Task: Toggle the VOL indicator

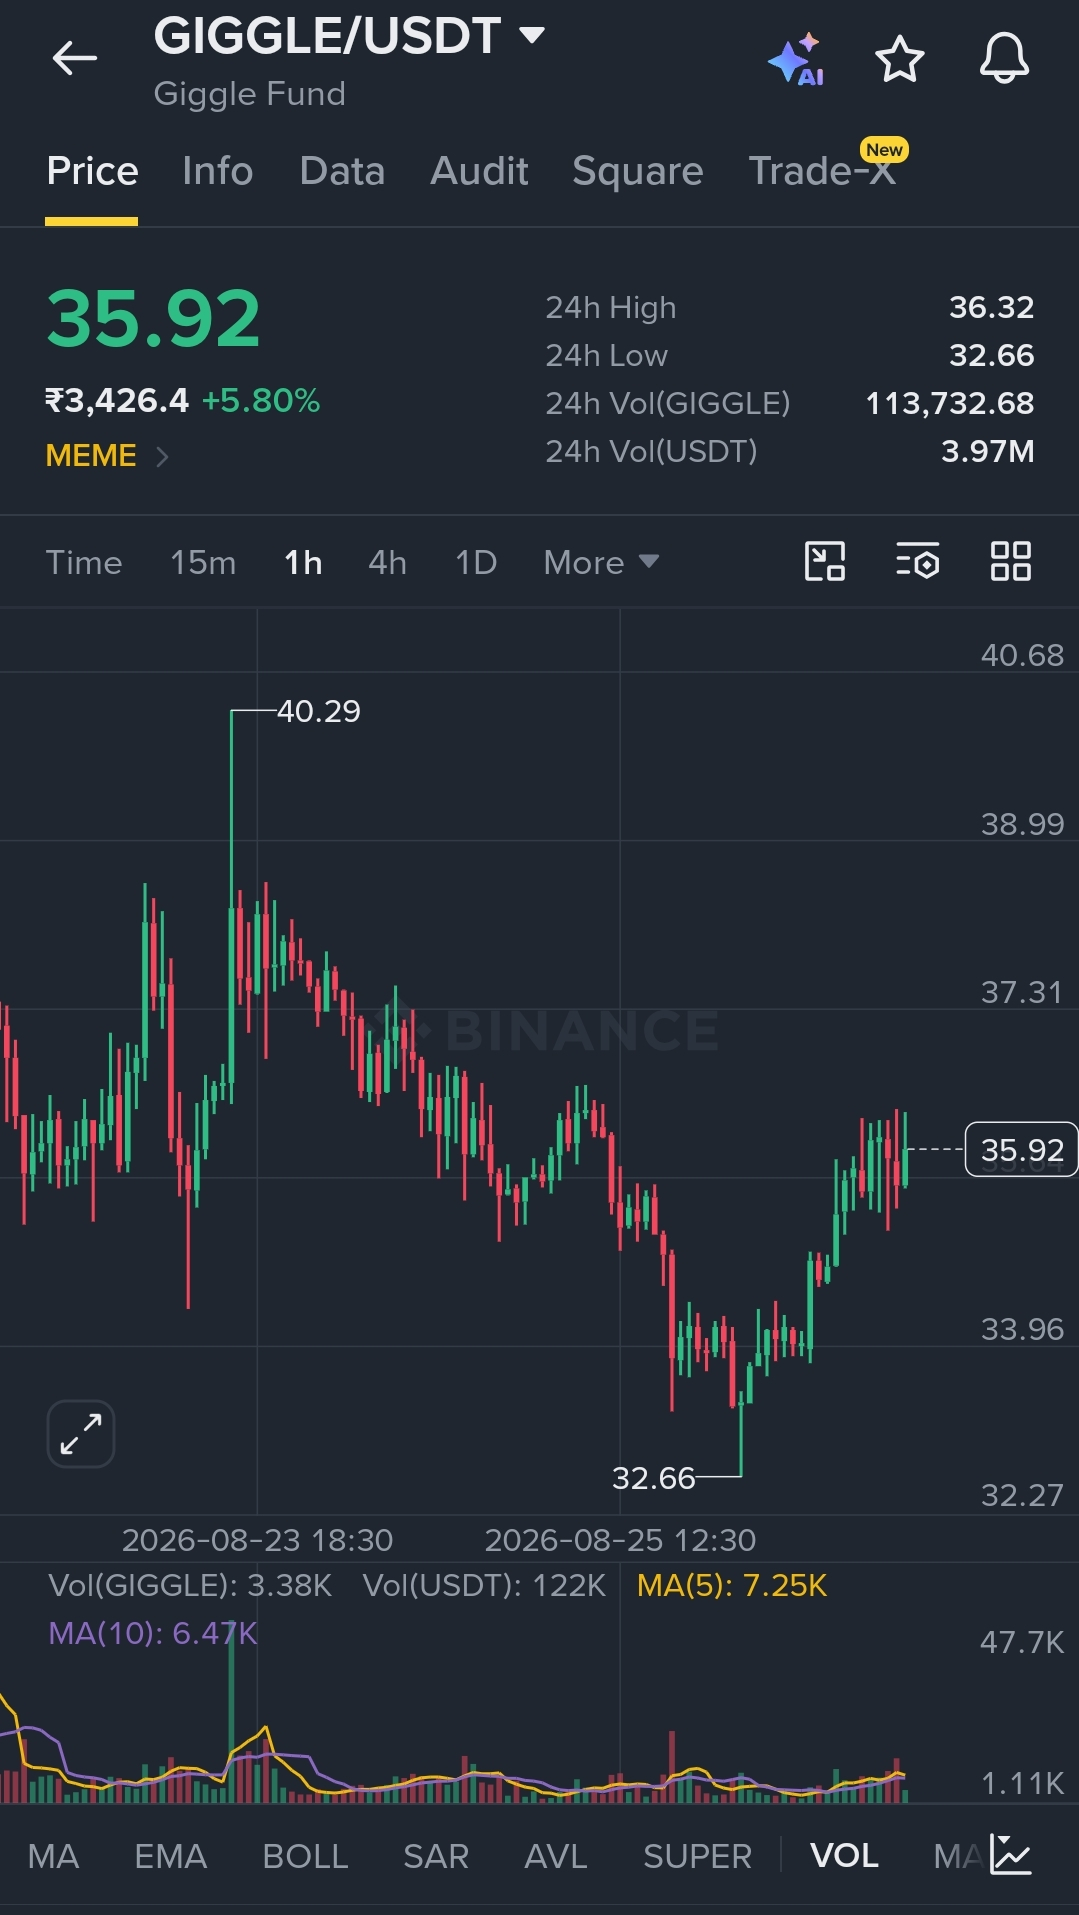Action: 844,1856
